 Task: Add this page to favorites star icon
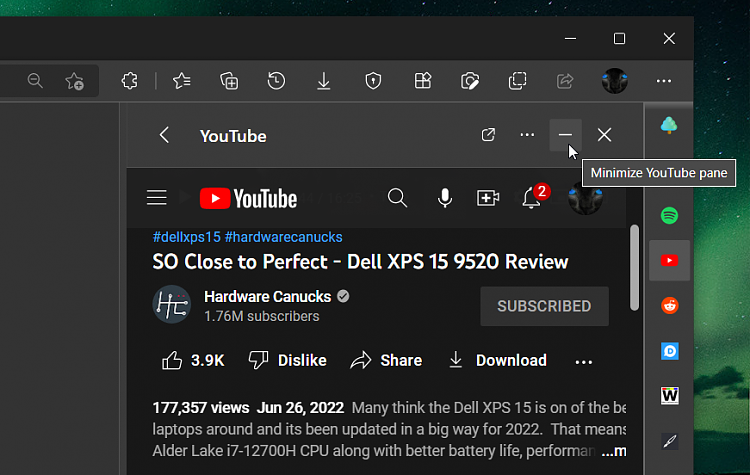tap(75, 81)
